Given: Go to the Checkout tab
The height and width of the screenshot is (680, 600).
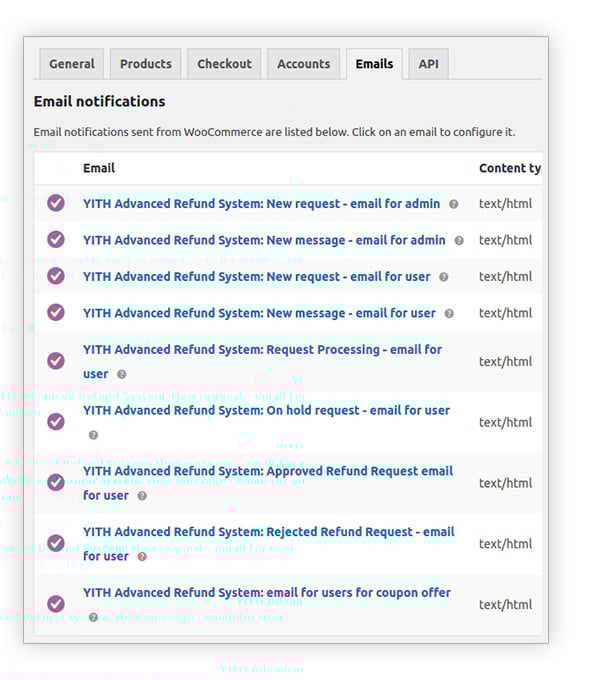Looking at the screenshot, I should (x=224, y=64).
